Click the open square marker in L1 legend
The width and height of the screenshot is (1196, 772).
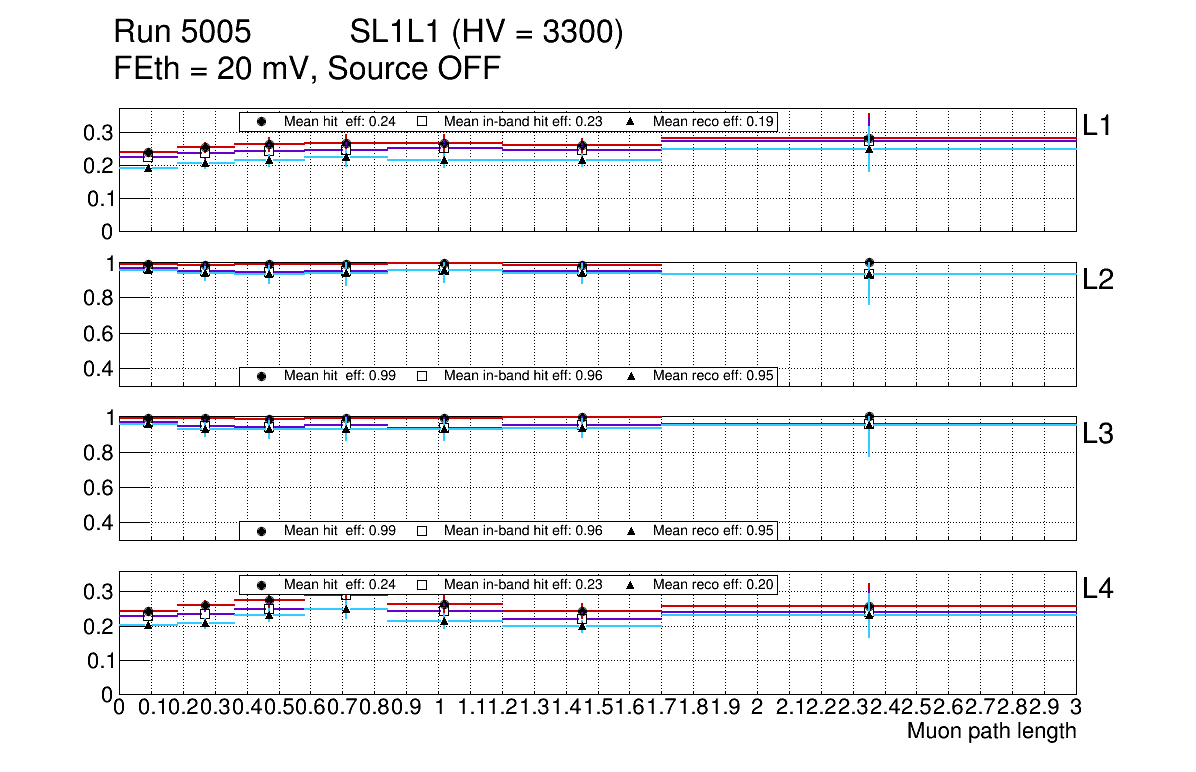(422, 121)
